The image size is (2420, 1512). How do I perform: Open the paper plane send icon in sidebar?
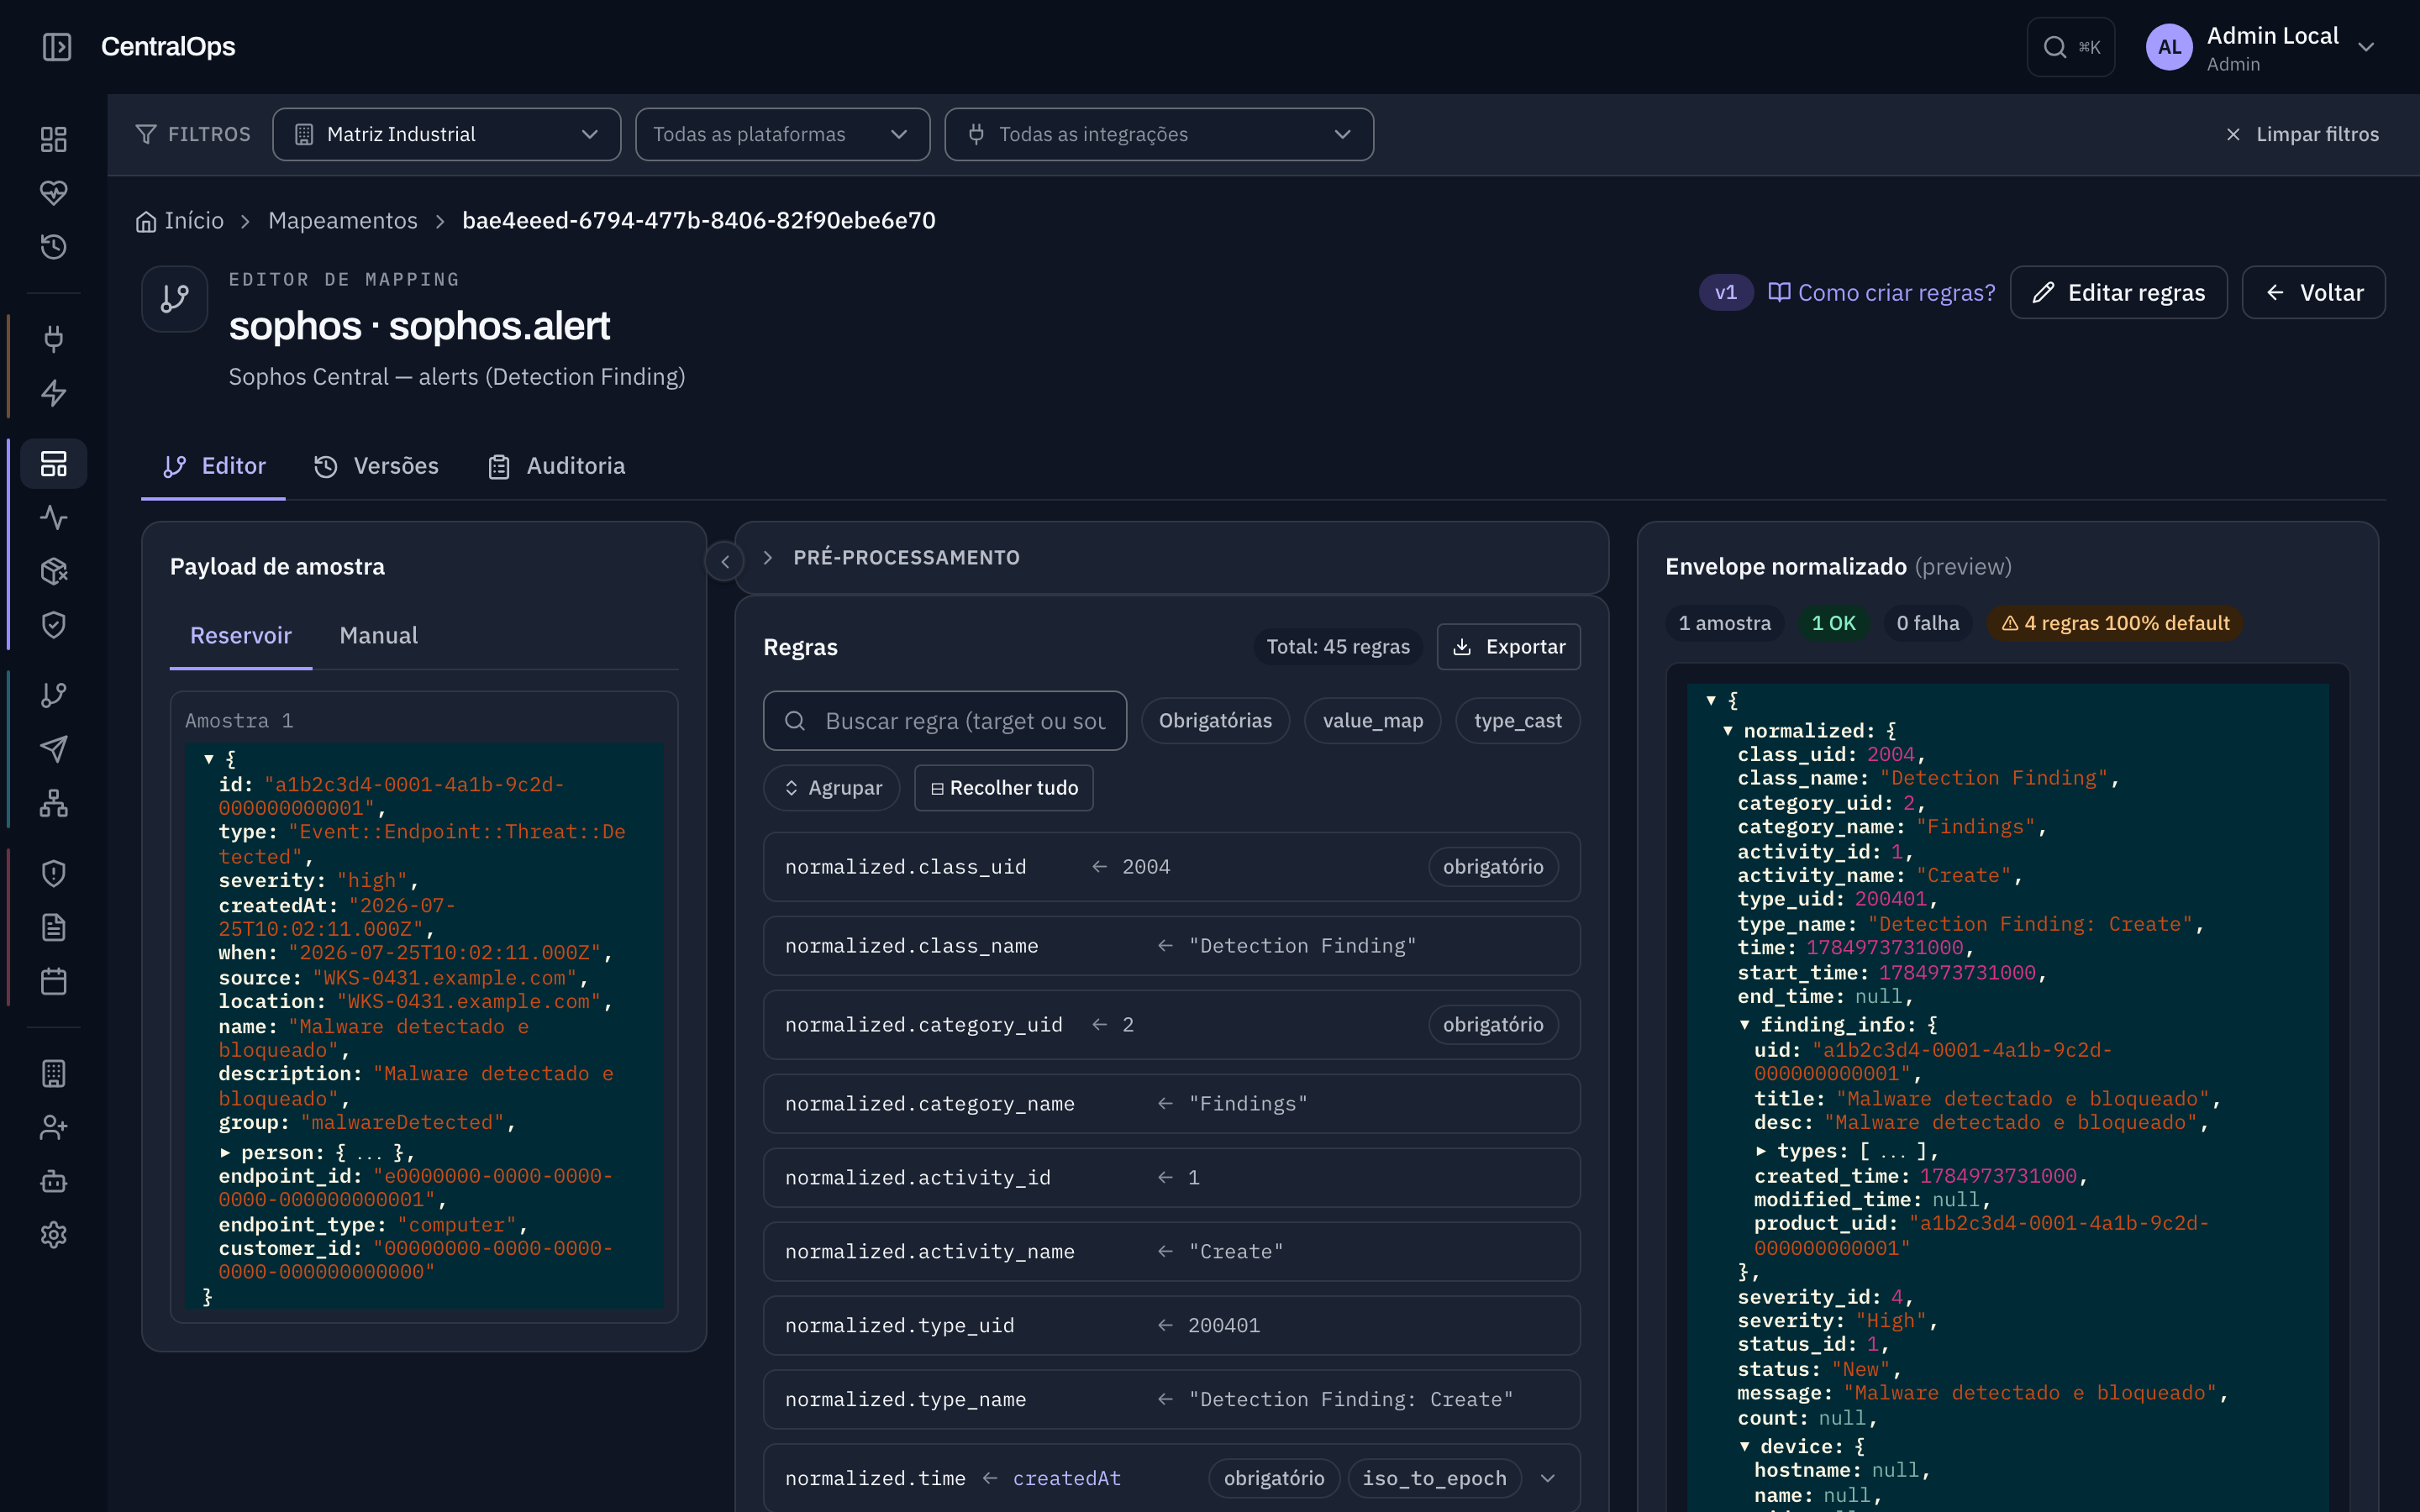tap(54, 749)
